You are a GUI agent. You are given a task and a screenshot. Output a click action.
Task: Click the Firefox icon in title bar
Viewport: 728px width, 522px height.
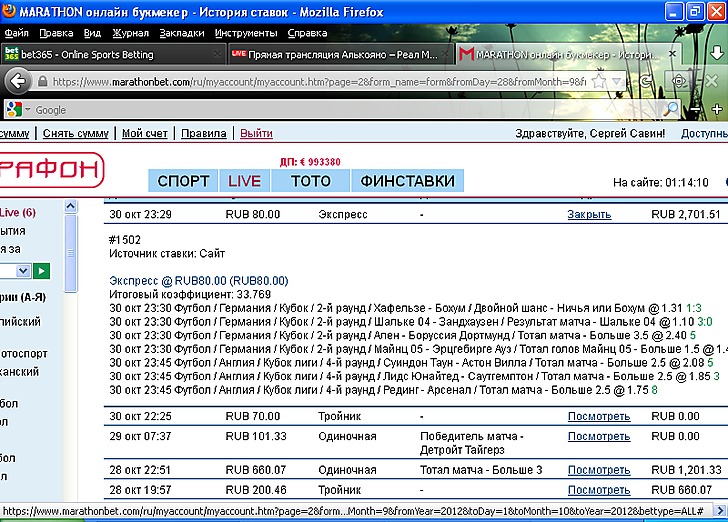coord(9,11)
